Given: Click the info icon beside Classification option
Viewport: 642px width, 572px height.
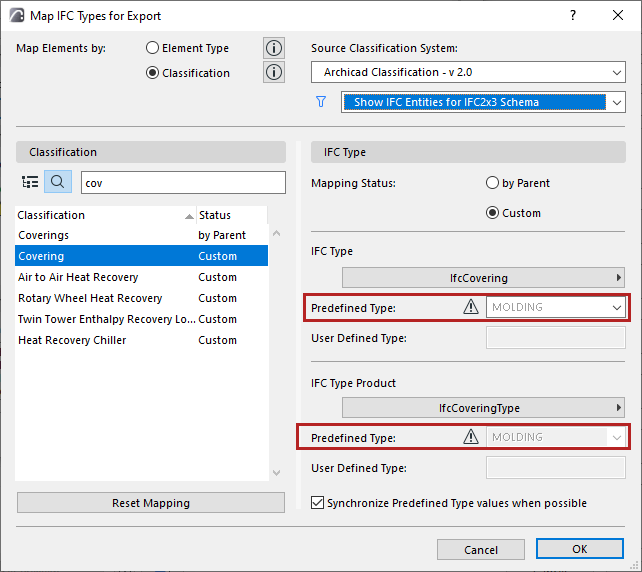Looking at the screenshot, I should point(274,72).
